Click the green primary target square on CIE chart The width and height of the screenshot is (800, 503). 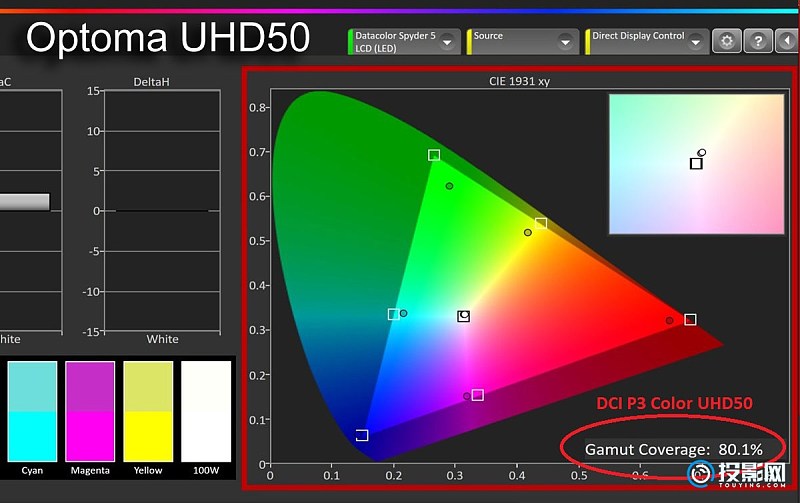coord(434,155)
